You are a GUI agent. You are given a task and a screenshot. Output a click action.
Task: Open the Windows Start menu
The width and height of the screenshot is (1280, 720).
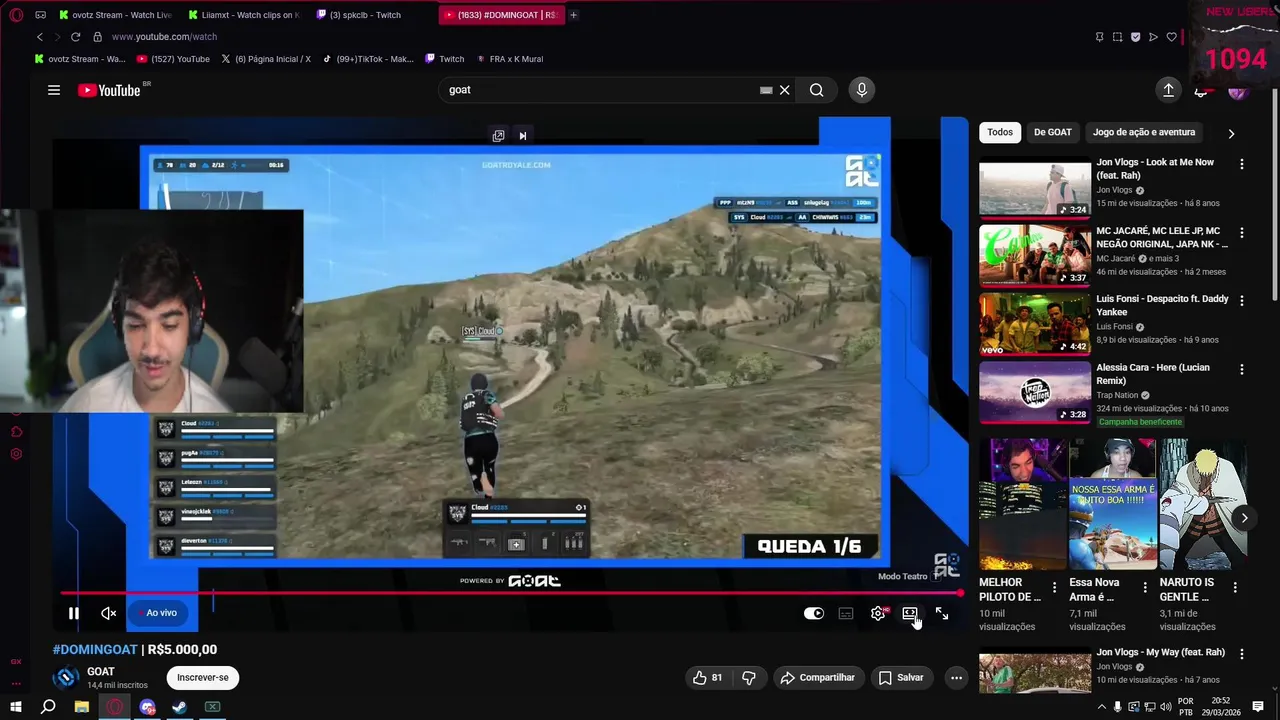(x=16, y=707)
